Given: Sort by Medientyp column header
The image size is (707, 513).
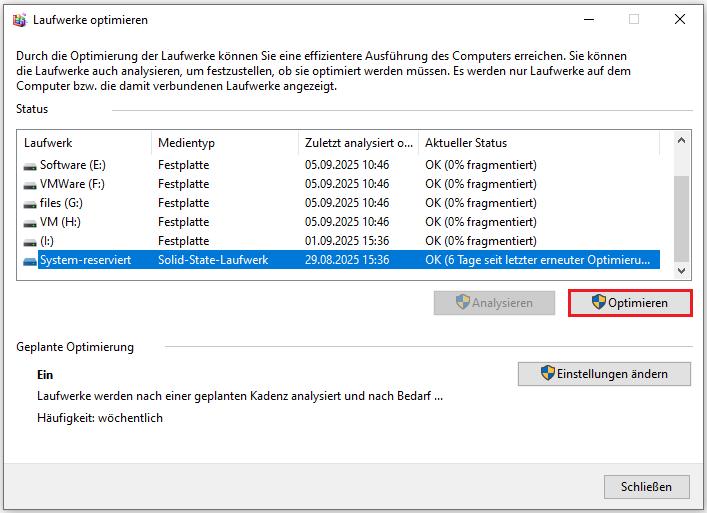Looking at the screenshot, I should (x=225, y=143).
